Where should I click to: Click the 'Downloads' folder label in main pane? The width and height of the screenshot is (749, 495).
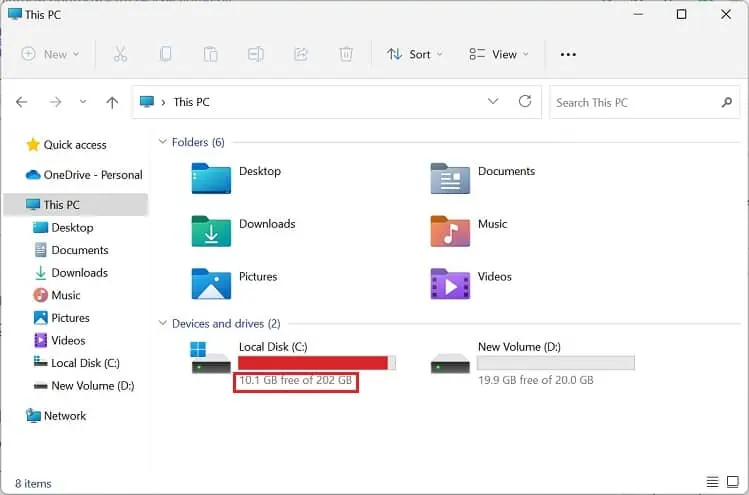click(x=267, y=224)
